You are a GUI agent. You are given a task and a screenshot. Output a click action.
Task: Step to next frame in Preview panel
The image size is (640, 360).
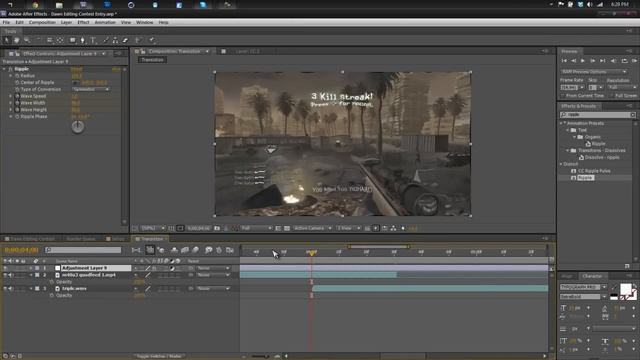593,61
